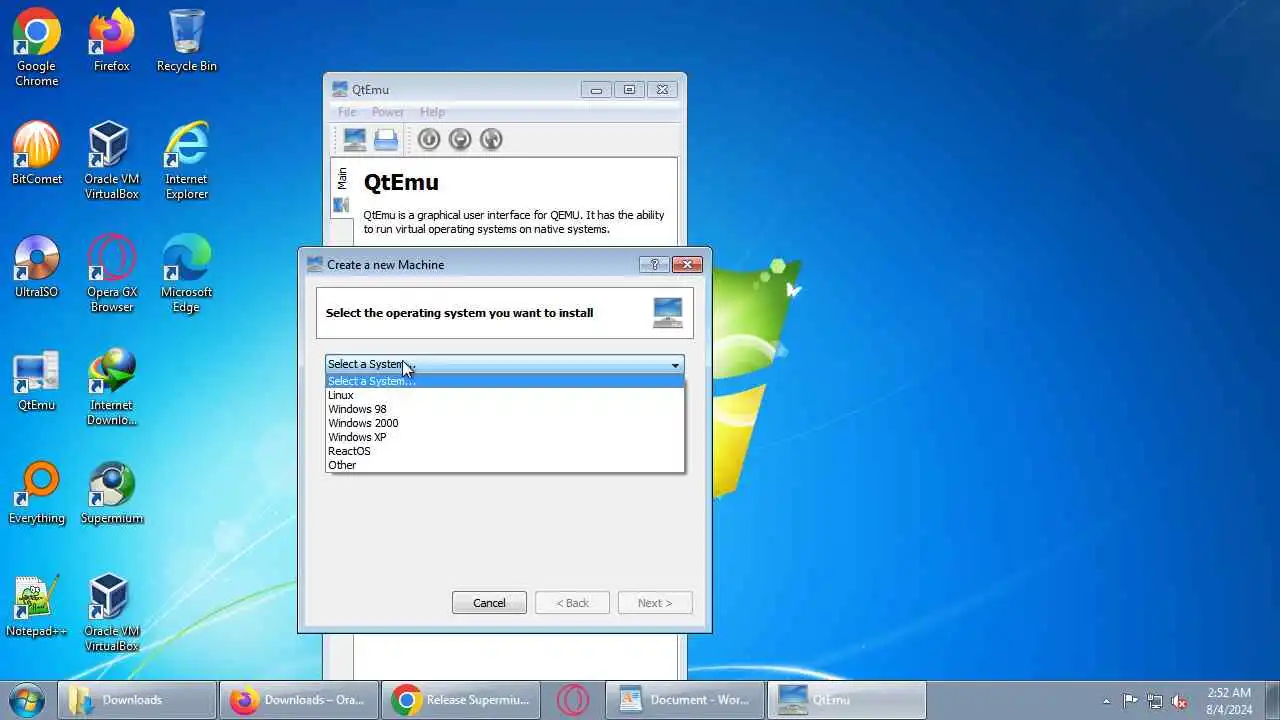This screenshot has width=1280, height=720.
Task: Open the File menu in QtEmu
Action: coord(347,112)
